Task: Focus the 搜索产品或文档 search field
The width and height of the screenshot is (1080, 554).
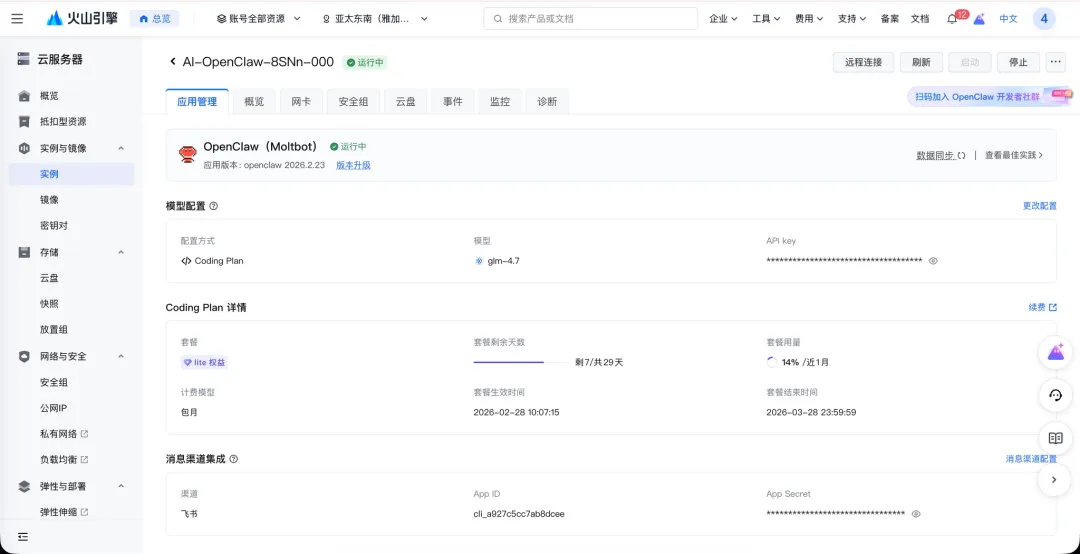Action: (x=591, y=19)
